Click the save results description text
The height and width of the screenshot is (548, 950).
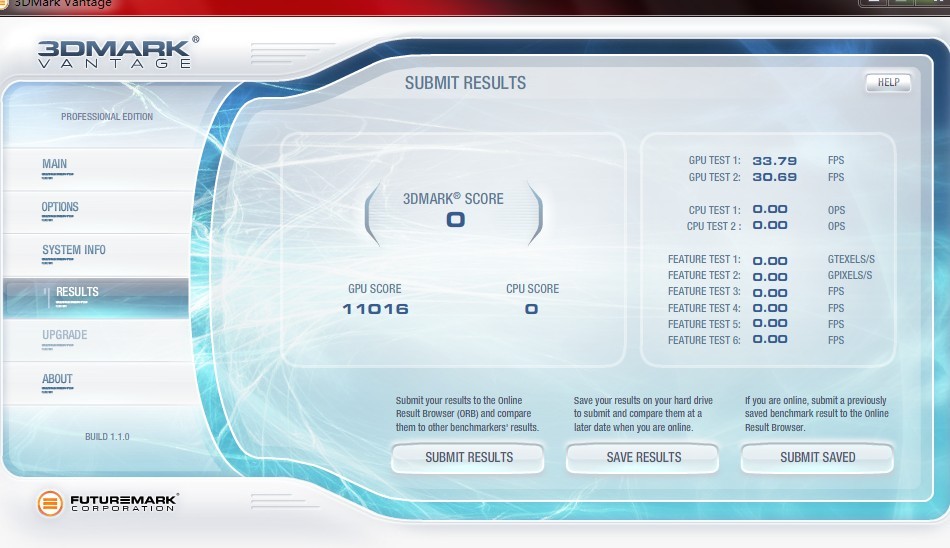[x=643, y=414]
